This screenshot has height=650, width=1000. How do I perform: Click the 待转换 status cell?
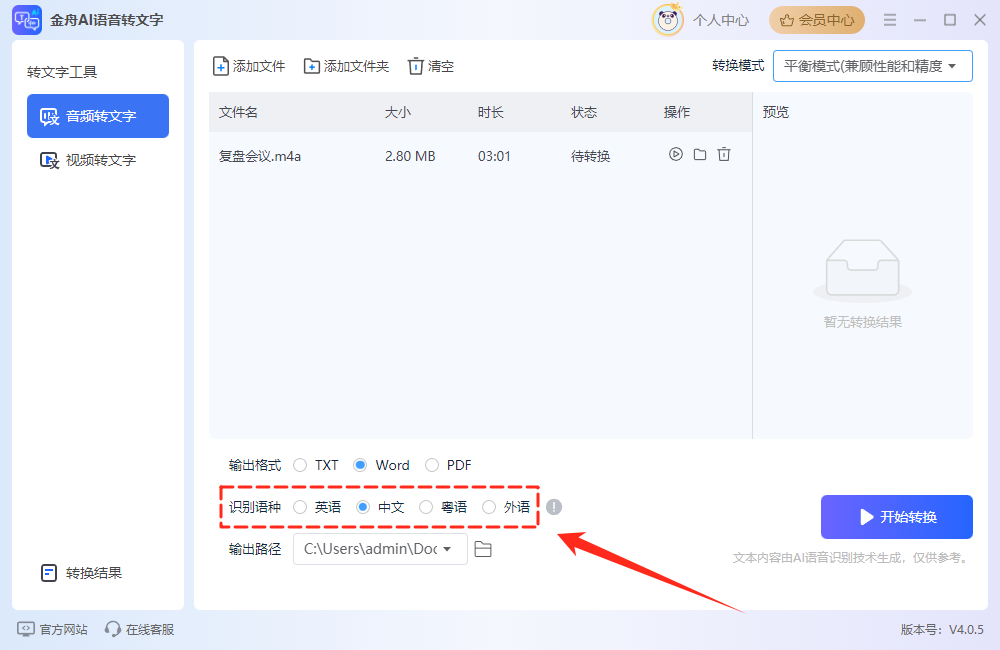(x=591, y=156)
